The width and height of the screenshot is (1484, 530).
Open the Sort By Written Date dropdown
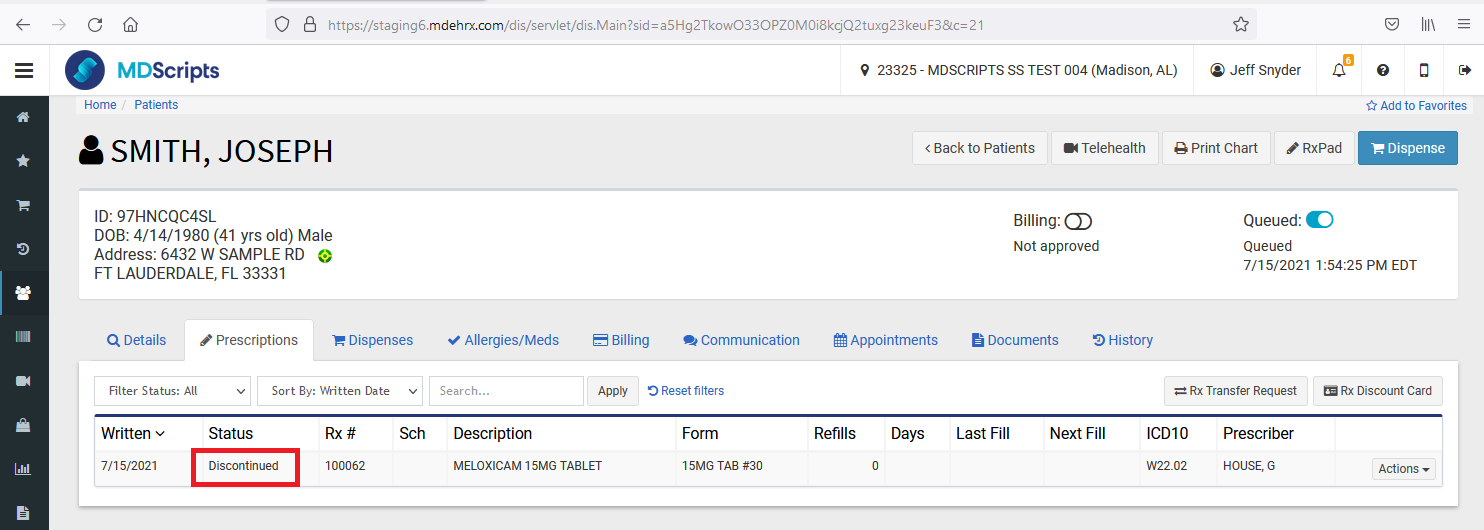click(x=340, y=391)
